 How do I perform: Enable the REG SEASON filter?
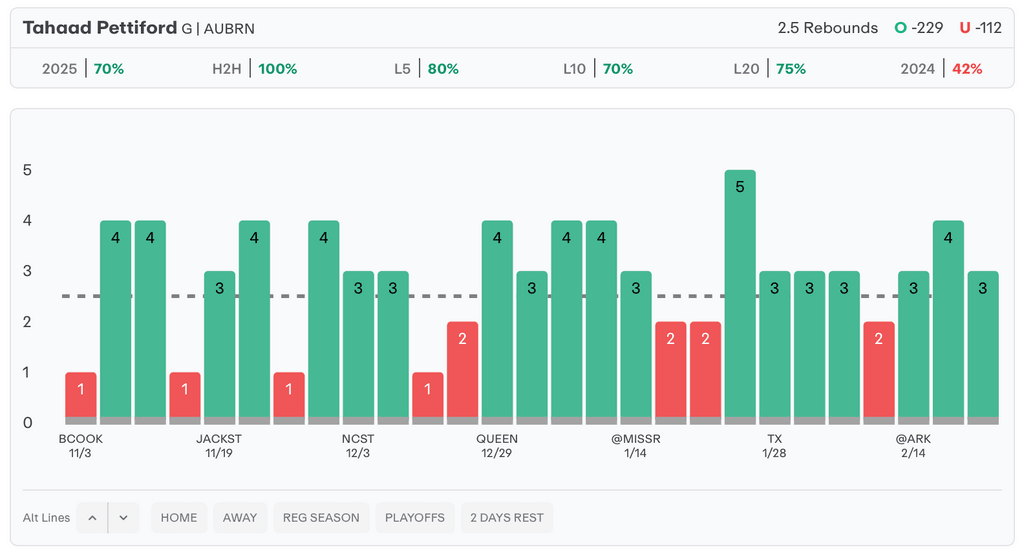[x=321, y=518]
